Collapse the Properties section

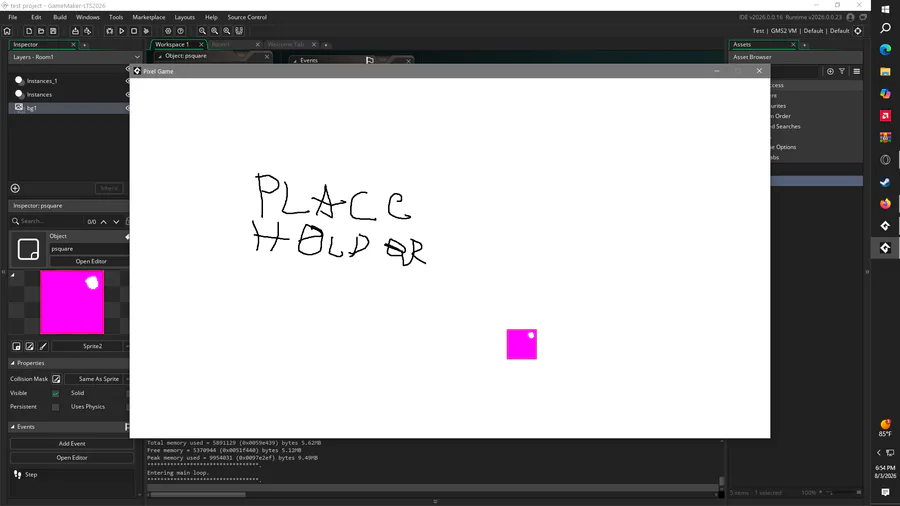pos(13,363)
